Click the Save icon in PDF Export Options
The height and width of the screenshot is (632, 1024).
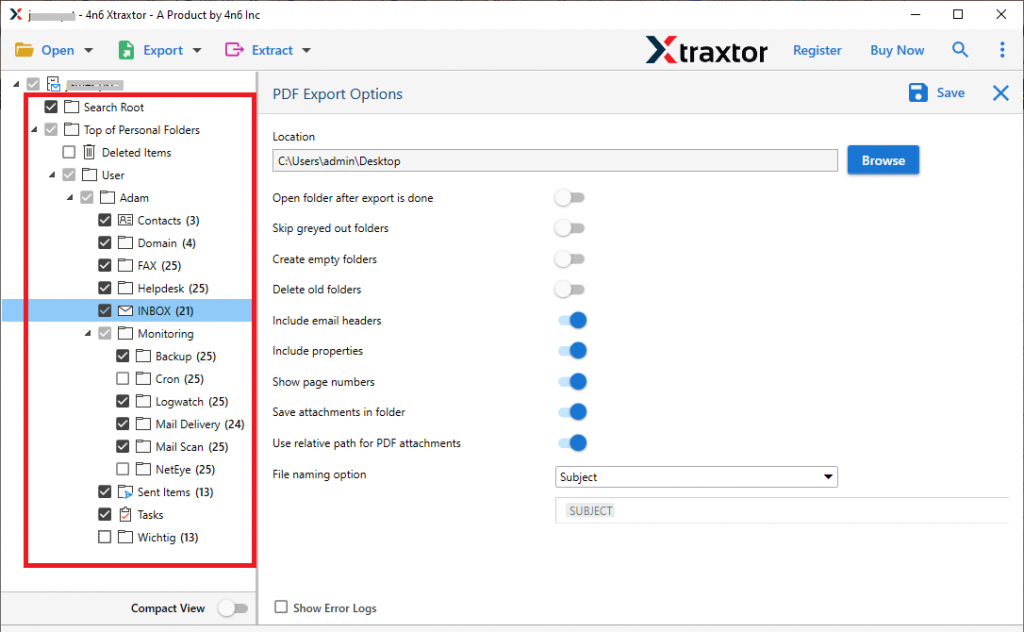point(918,92)
